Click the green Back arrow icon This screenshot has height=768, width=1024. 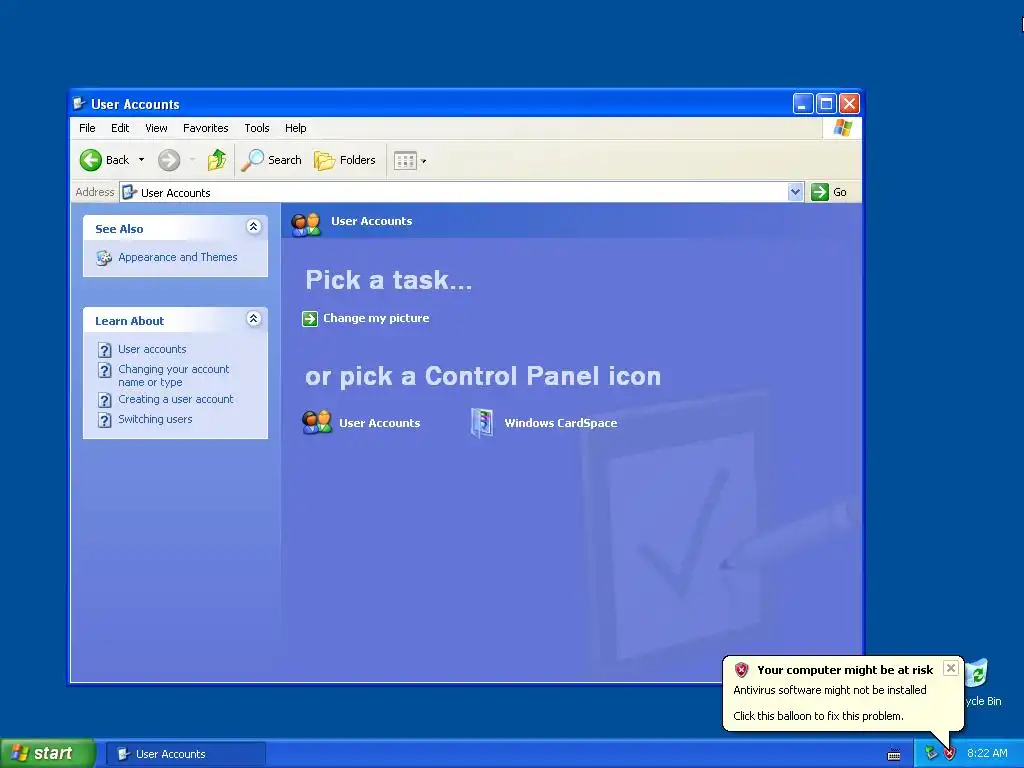pos(91,160)
